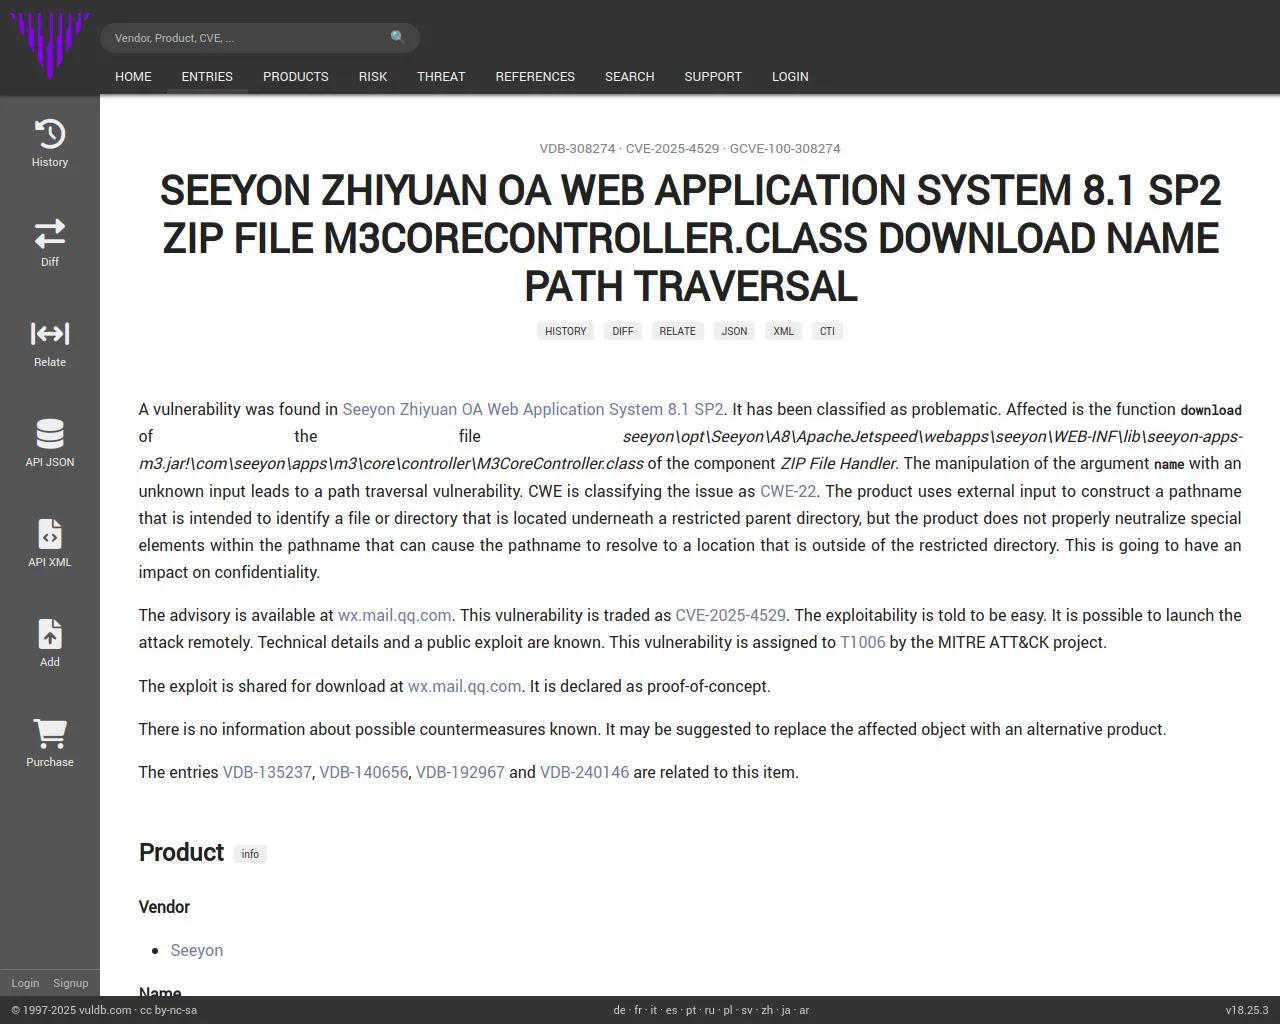Switch language to de
1280x1024 pixels.
coord(619,1010)
